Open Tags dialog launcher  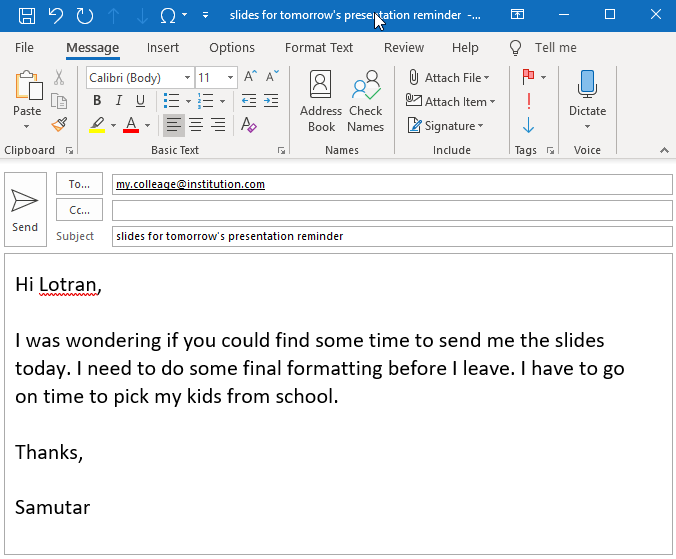click(x=551, y=150)
